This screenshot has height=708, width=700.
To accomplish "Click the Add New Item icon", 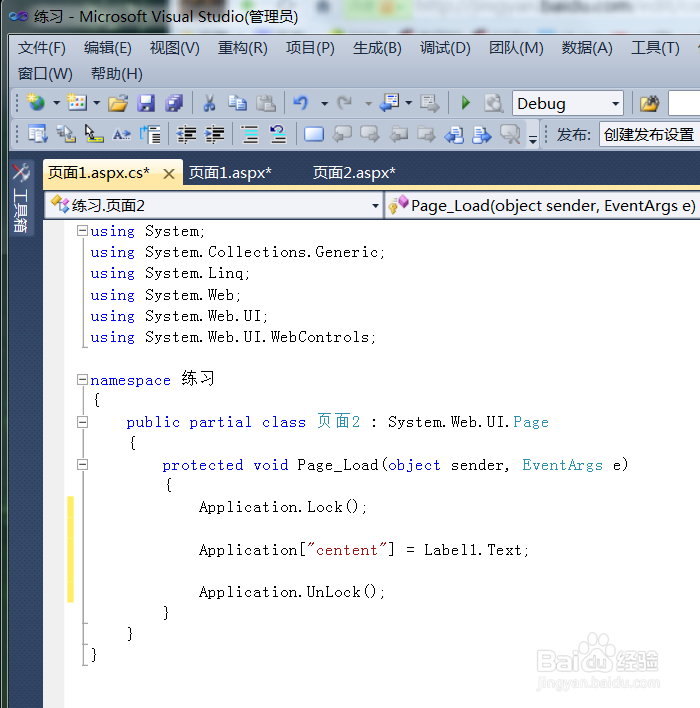I will coord(77,103).
